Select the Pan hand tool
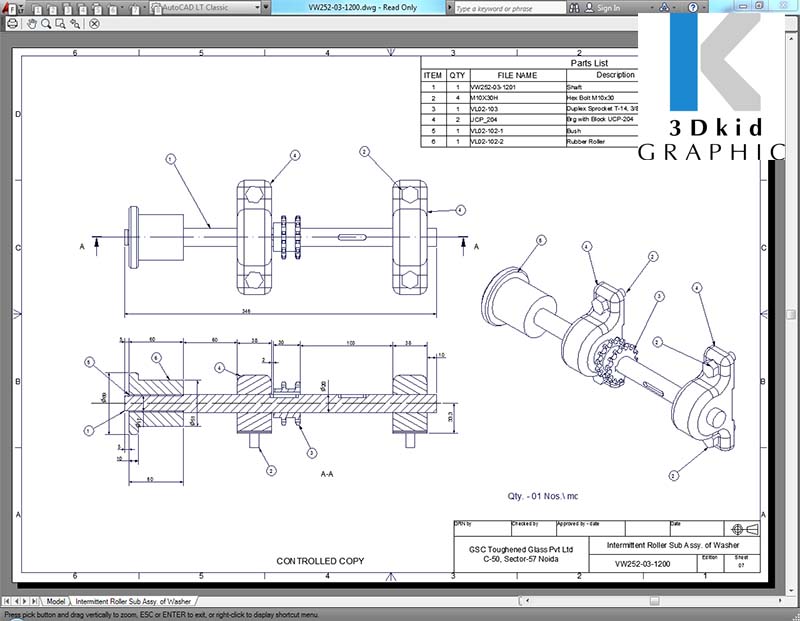Viewport: 800px width, 621px height. [32, 23]
